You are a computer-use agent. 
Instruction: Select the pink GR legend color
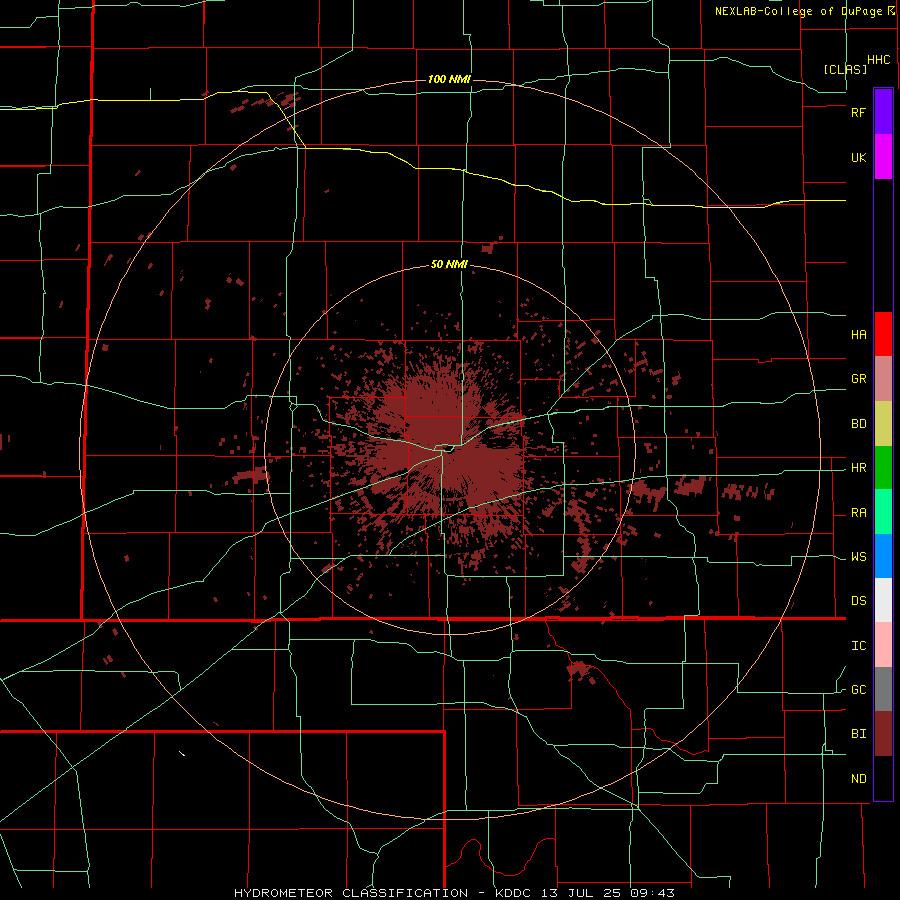883,379
